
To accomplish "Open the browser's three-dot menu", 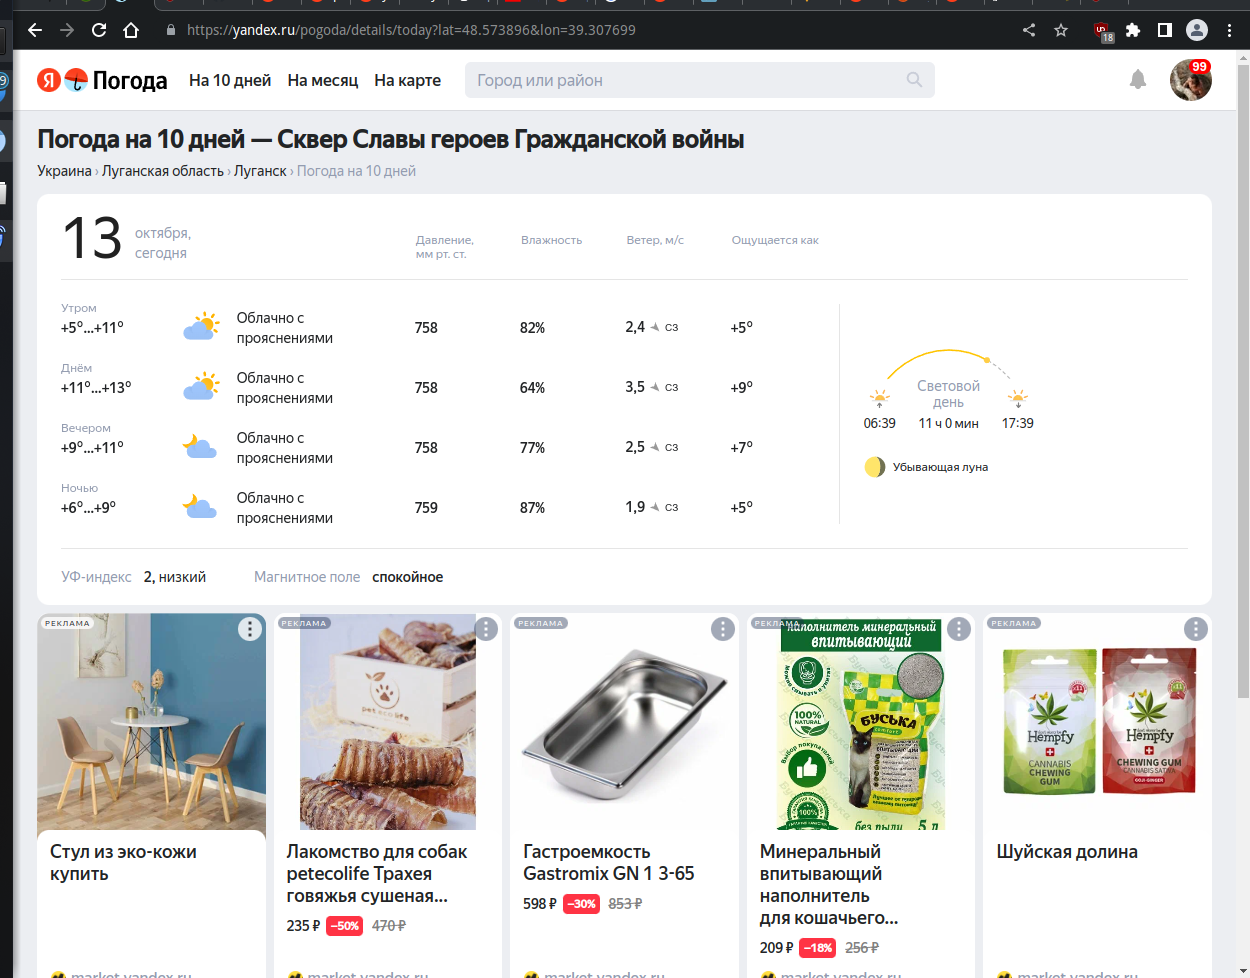I will (1229, 31).
